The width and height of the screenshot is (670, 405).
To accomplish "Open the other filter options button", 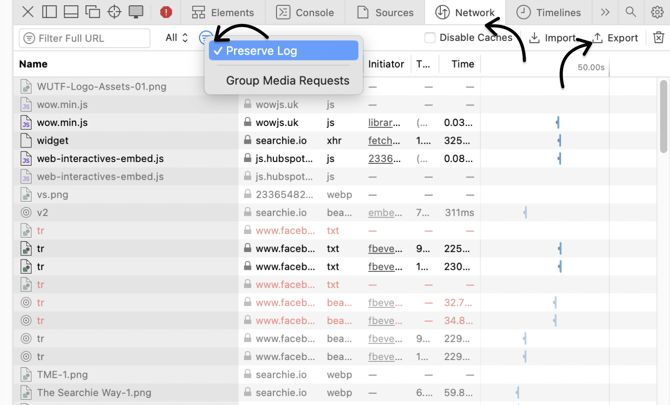I will point(205,38).
